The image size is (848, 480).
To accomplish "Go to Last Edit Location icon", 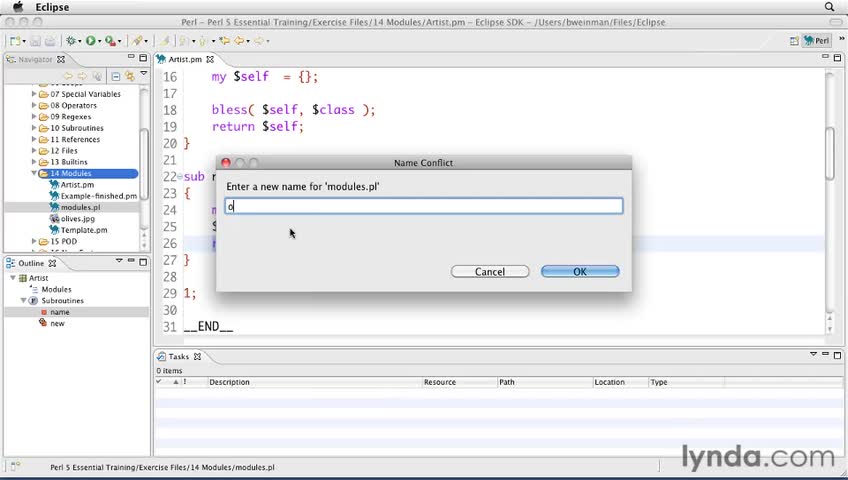I will pyautogui.click(x=224, y=41).
